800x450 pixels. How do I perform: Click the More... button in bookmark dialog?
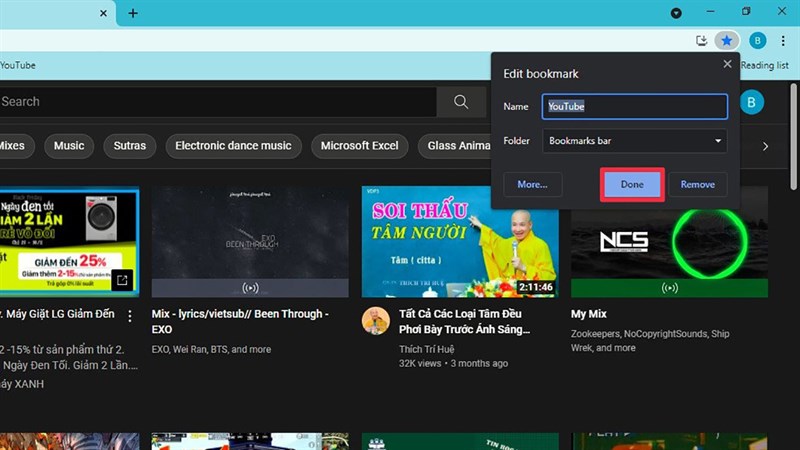pyautogui.click(x=532, y=185)
